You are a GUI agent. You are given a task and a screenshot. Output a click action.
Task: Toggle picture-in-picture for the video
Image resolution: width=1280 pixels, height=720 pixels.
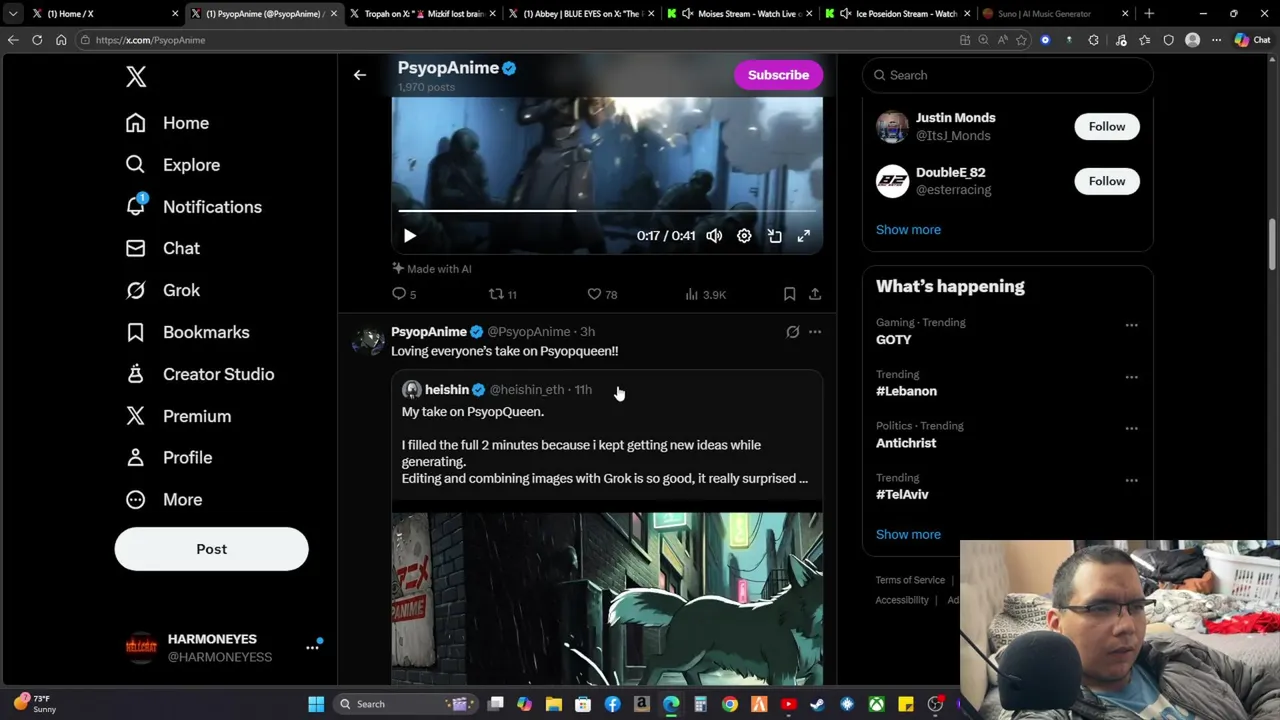tap(774, 236)
